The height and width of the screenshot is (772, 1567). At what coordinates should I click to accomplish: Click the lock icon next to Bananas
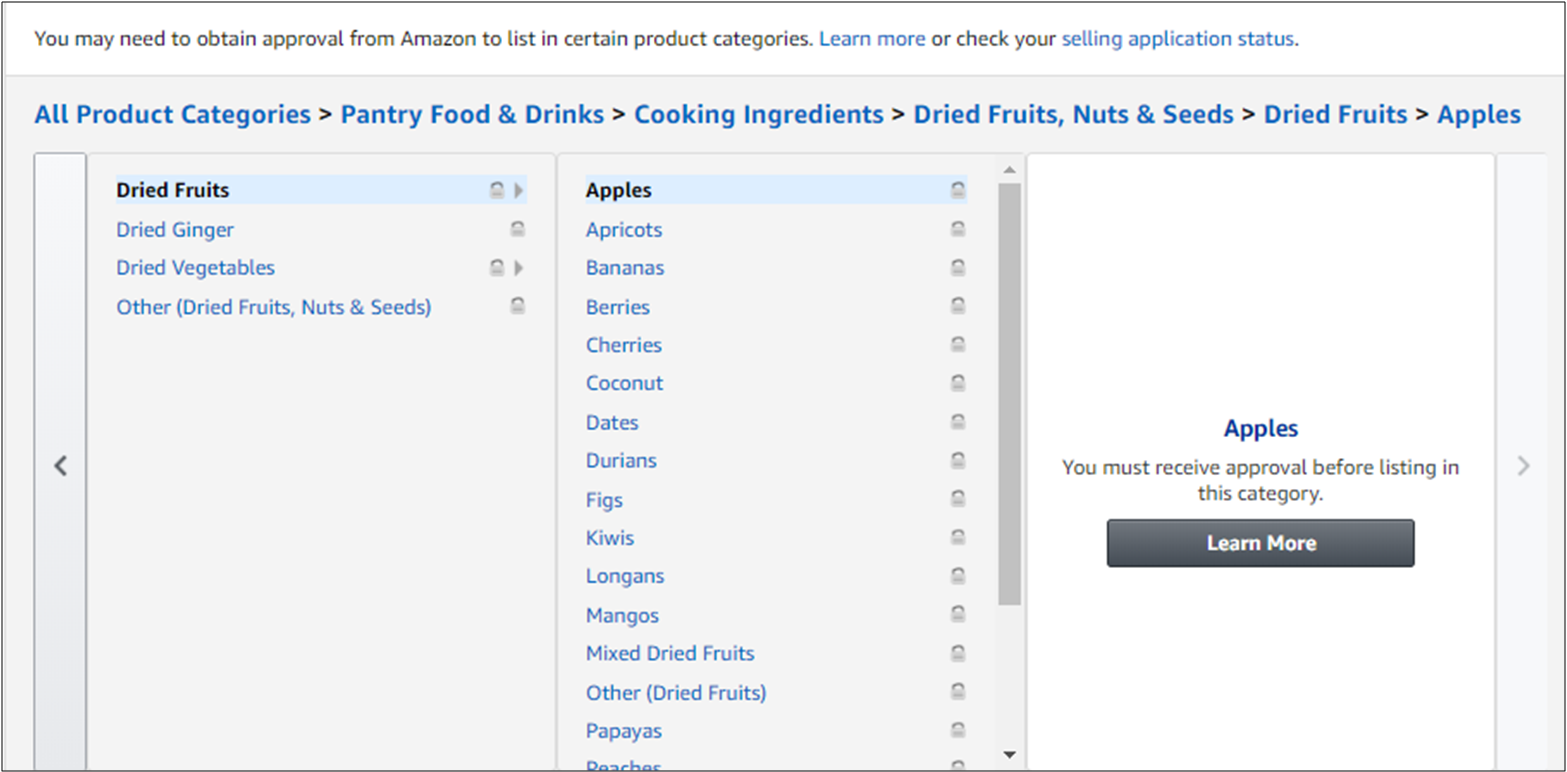tap(957, 268)
